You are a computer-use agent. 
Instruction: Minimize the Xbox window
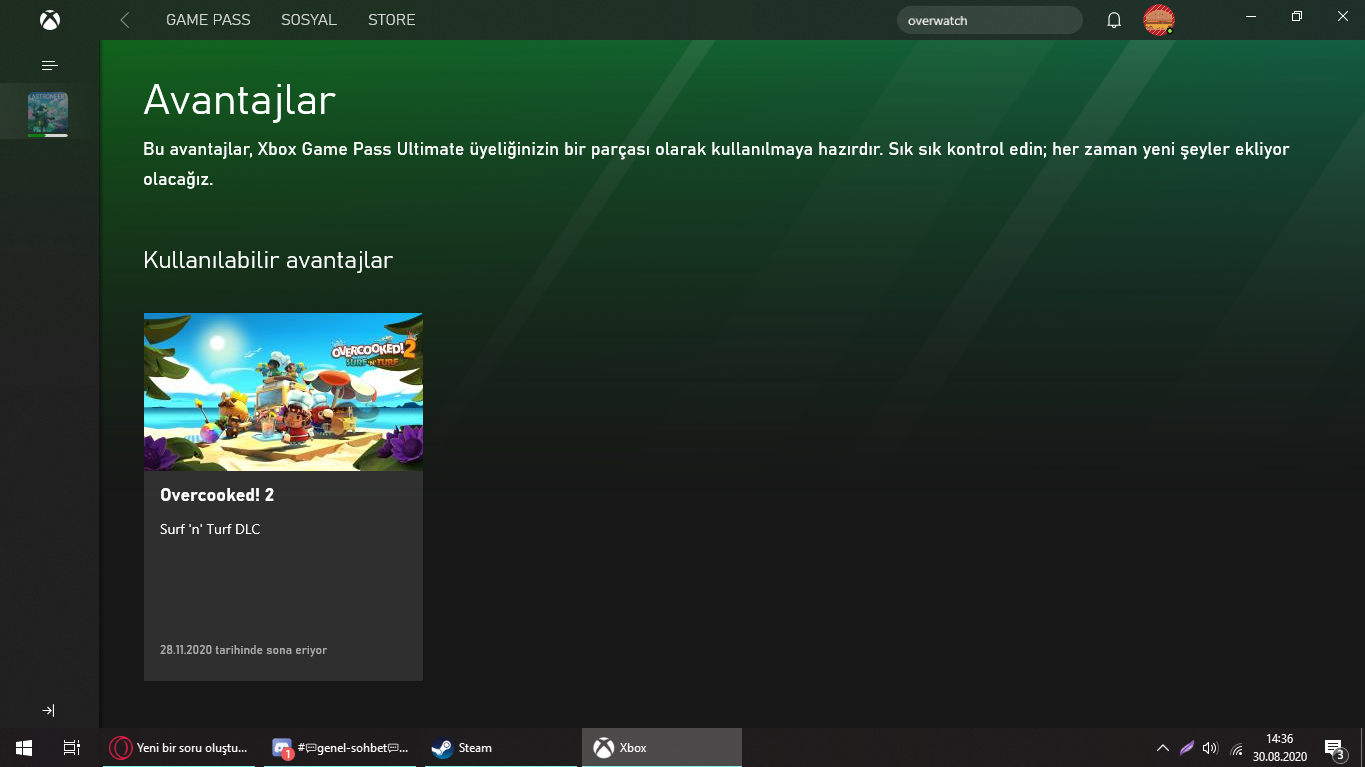(x=1250, y=17)
